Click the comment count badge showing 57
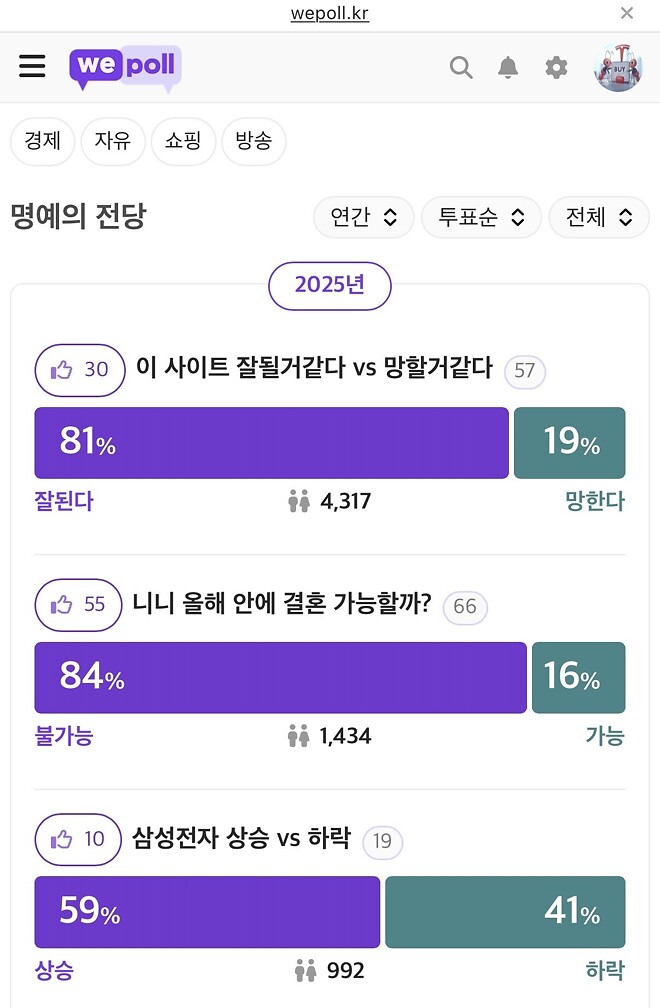 [x=524, y=372]
